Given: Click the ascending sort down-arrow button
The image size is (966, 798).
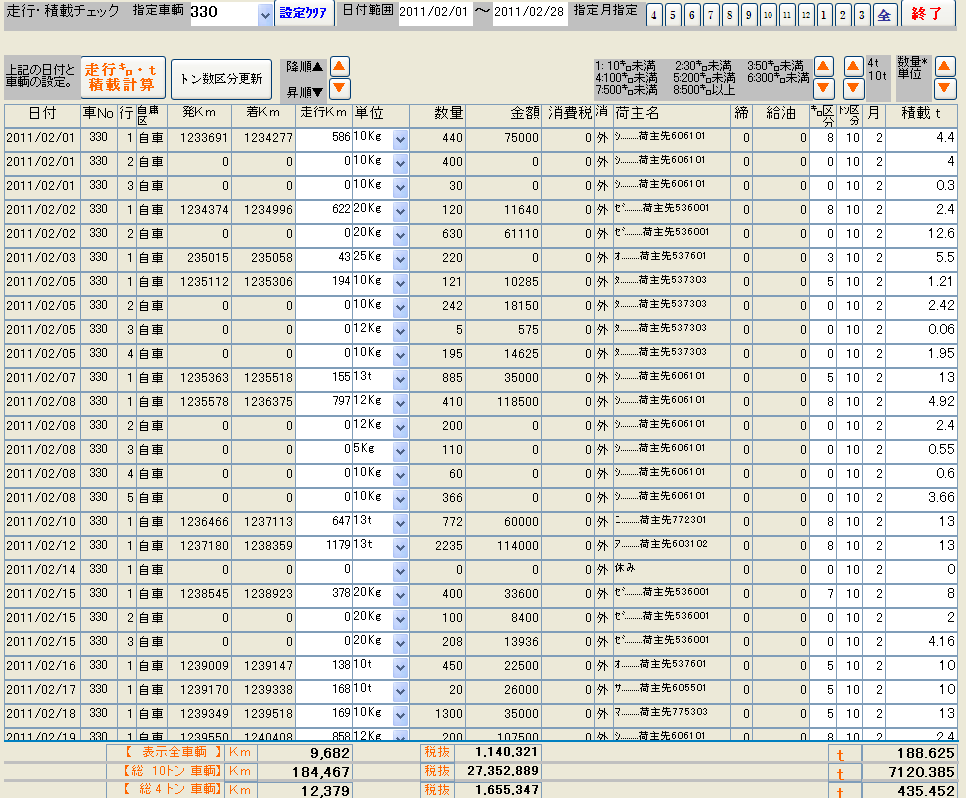Looking at the screenshot, I should (340, 89).
